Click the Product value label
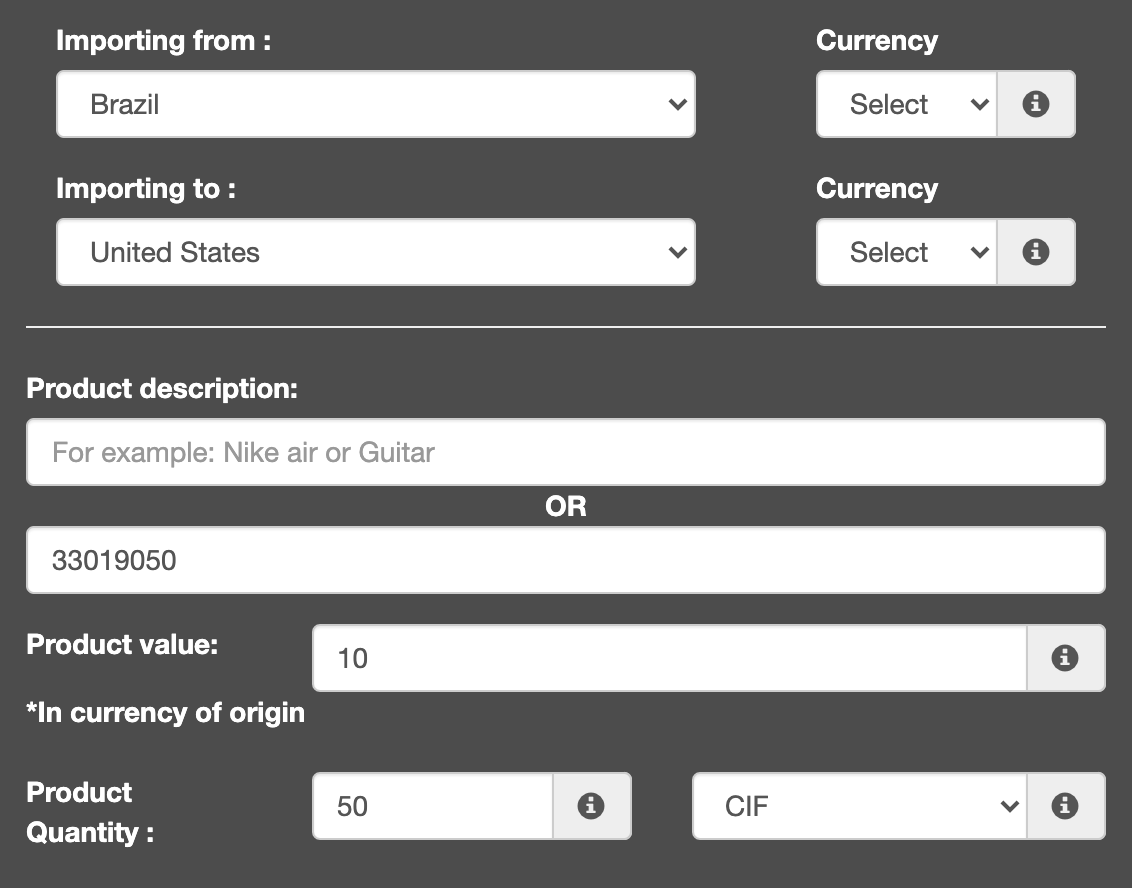The width and height of the screenshot is (1132, 888). (x=122, y=645)
